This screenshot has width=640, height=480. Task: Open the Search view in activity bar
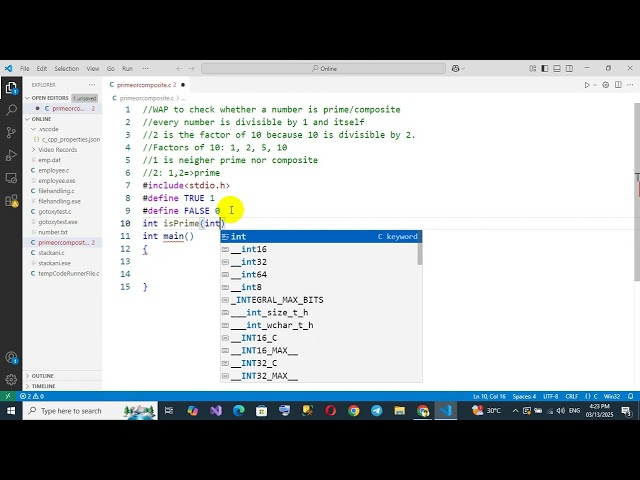coord(11,109)
